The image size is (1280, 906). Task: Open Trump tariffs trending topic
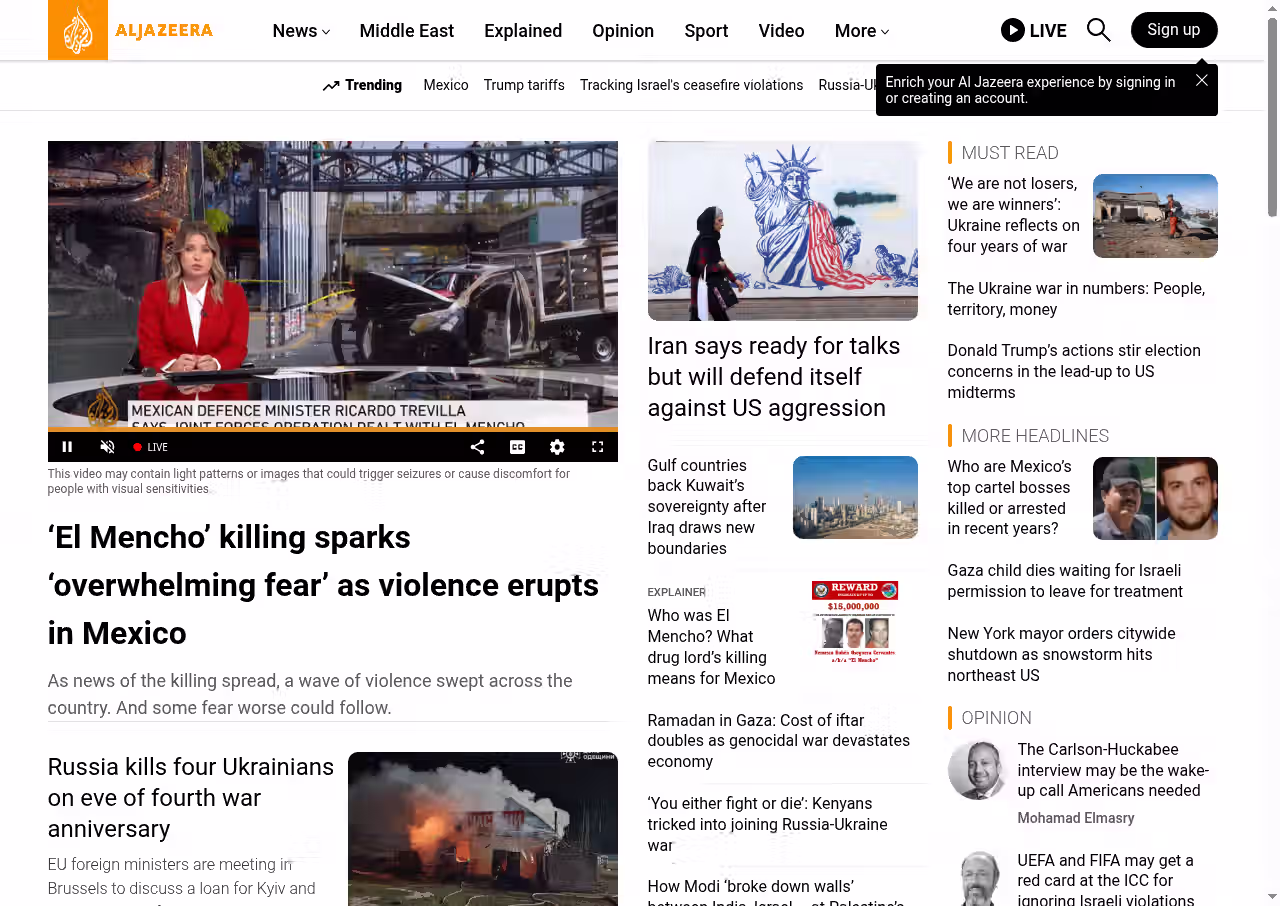pyautogui.click(x=524, y=85)
